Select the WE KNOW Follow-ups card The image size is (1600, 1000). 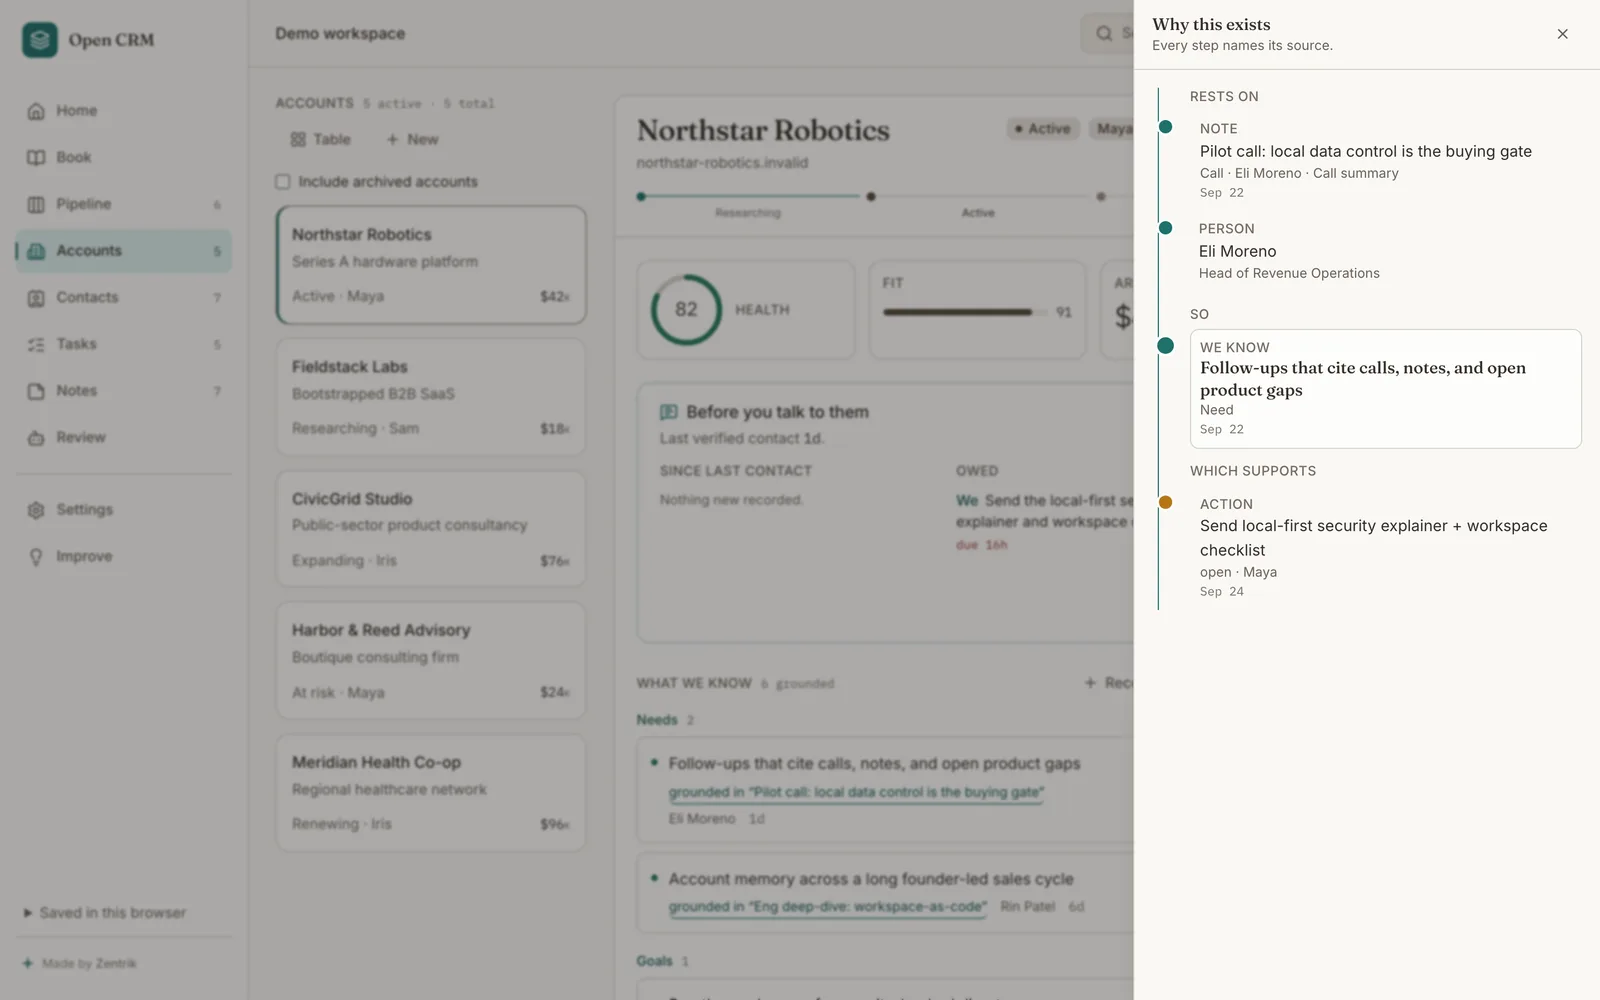(1385, 389)
